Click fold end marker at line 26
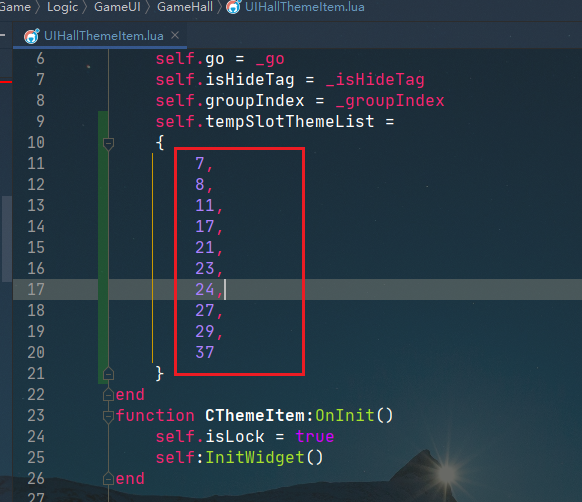The height and width of the screenshot is (502, 582). click(108, 479)
